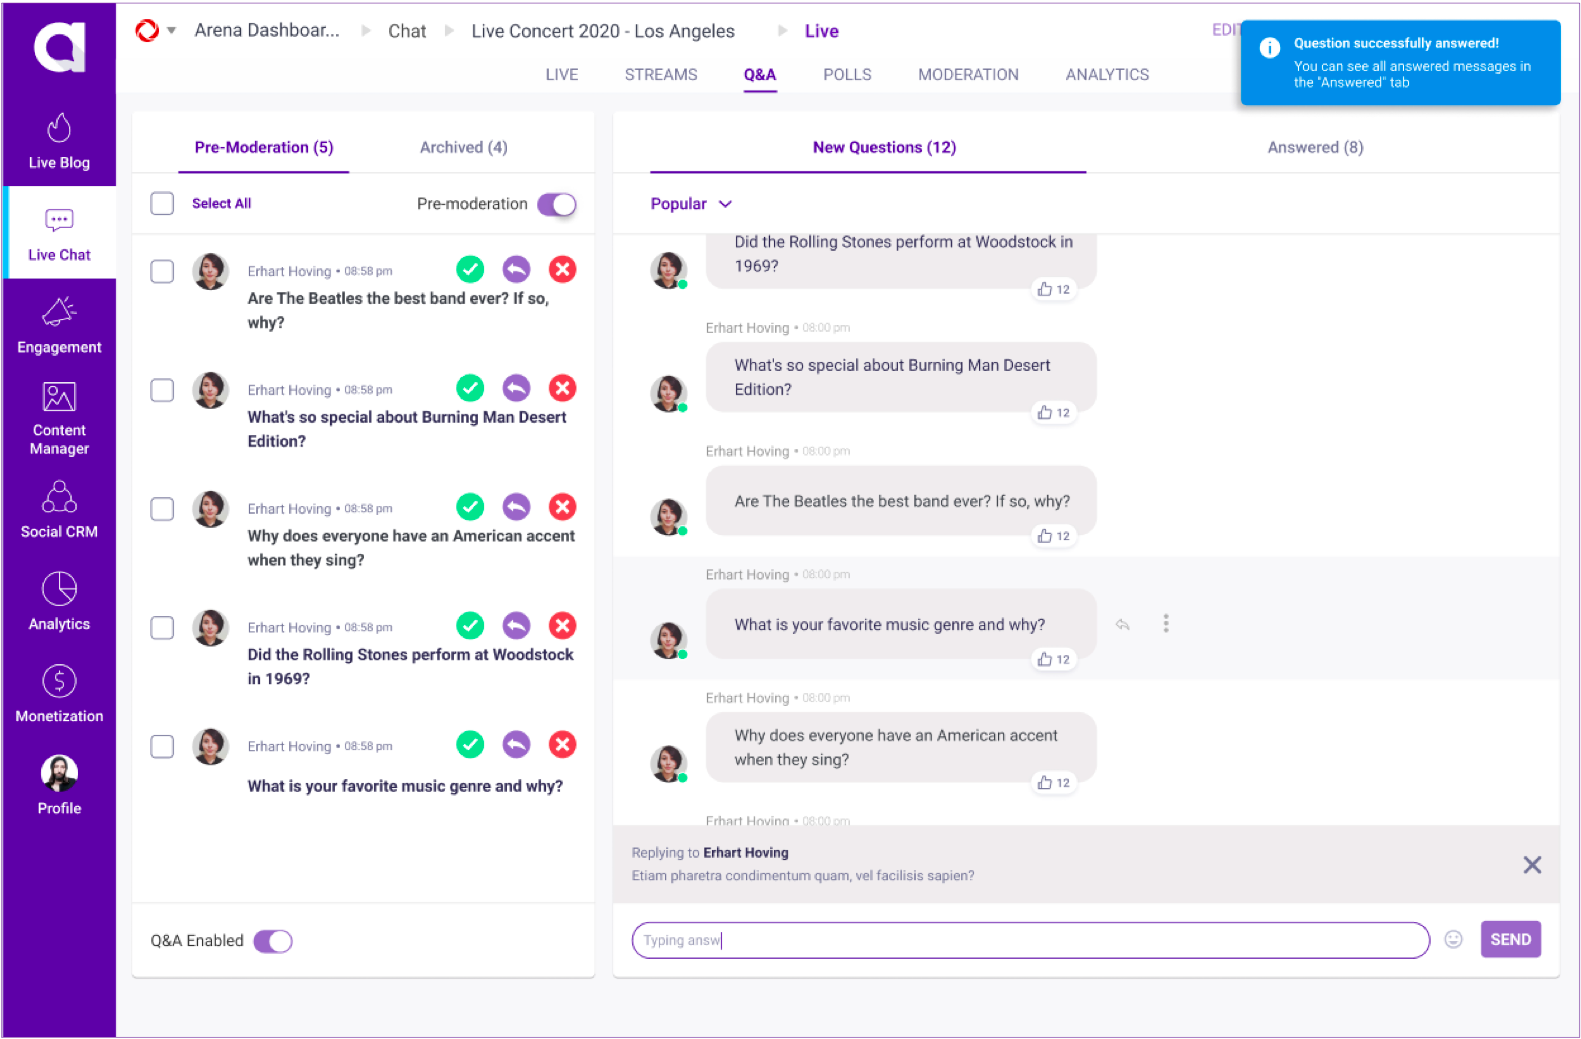Switch to the Archived (4) tab

pyautogui.click(x=463, y=147)
